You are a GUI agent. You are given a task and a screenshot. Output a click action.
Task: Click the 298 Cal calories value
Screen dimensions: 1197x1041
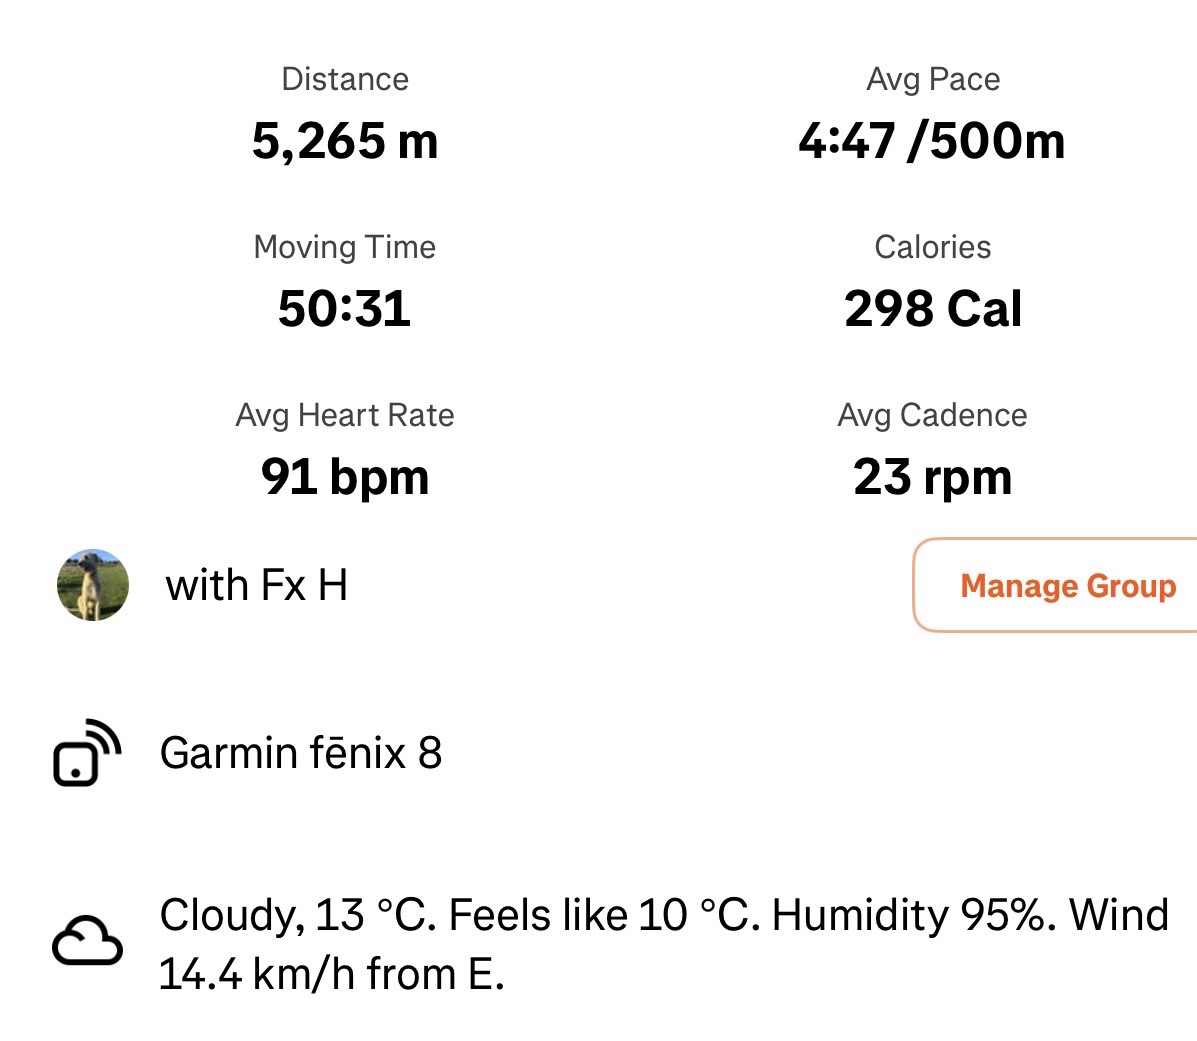point(933,309)
